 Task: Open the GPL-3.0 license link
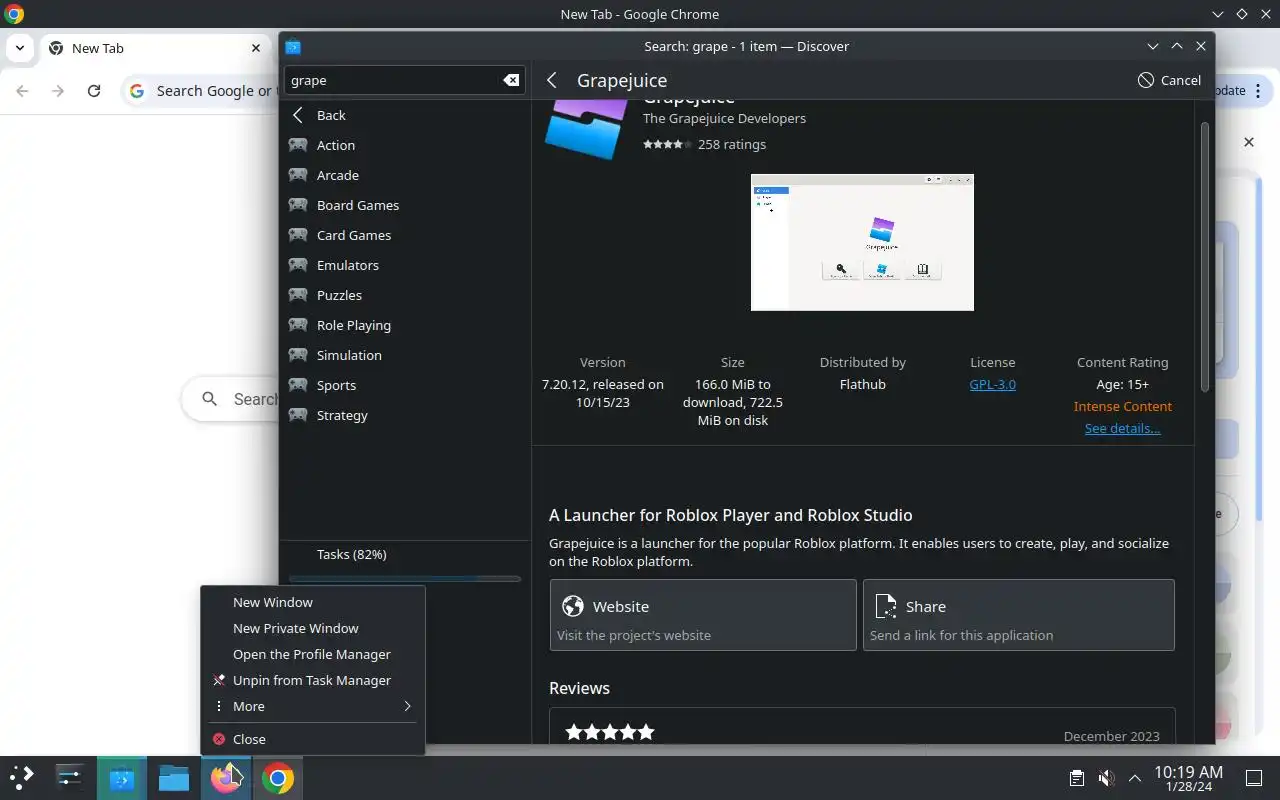click(993, 384)
